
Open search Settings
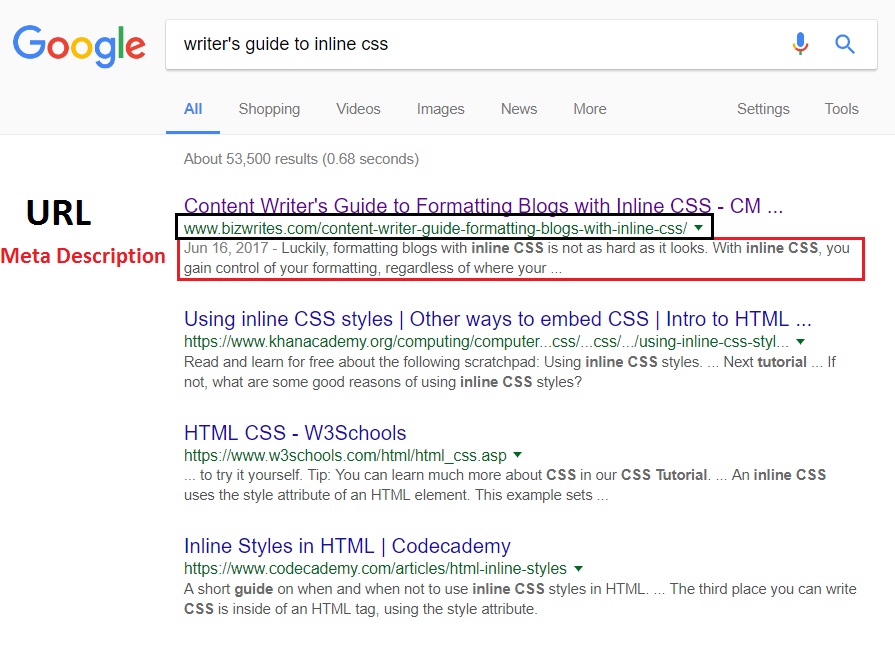(x=763, y=109)
